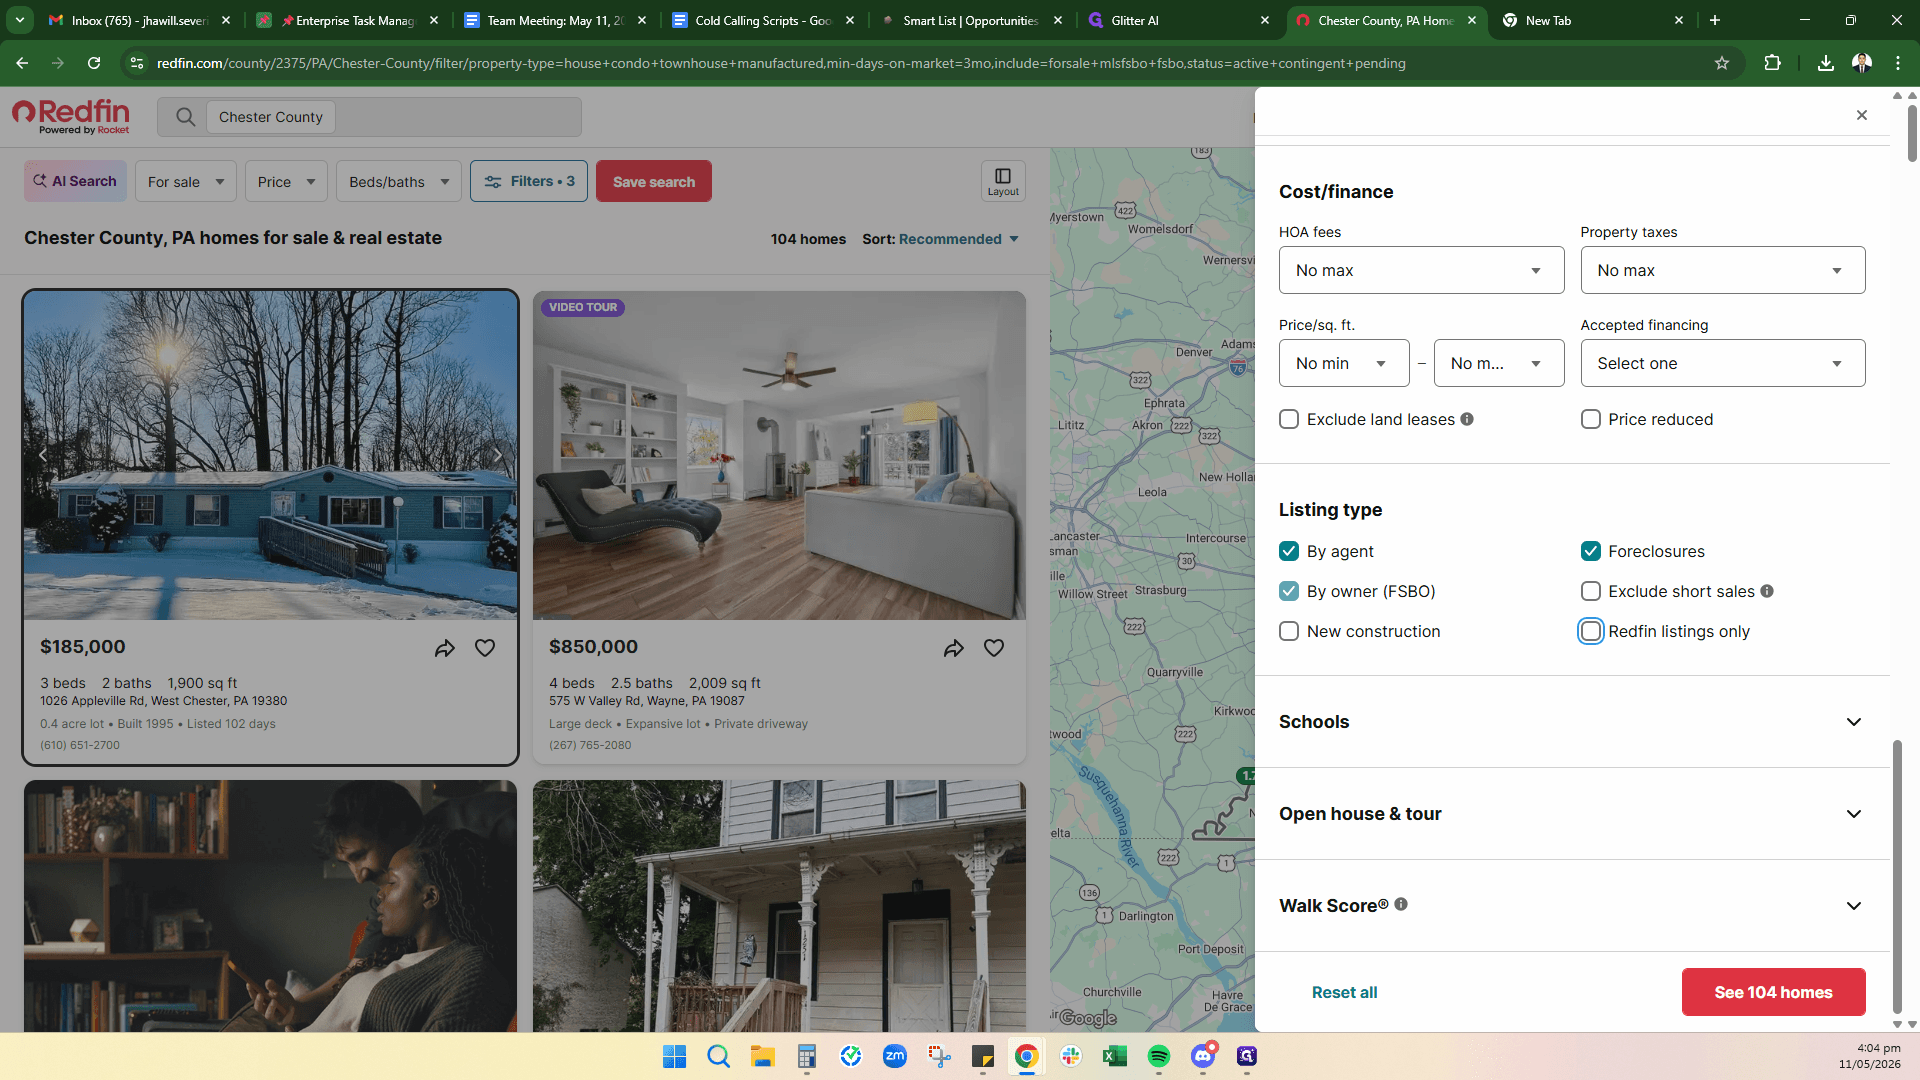Open Zoom from the taskbar

[x=895, y=1056]
